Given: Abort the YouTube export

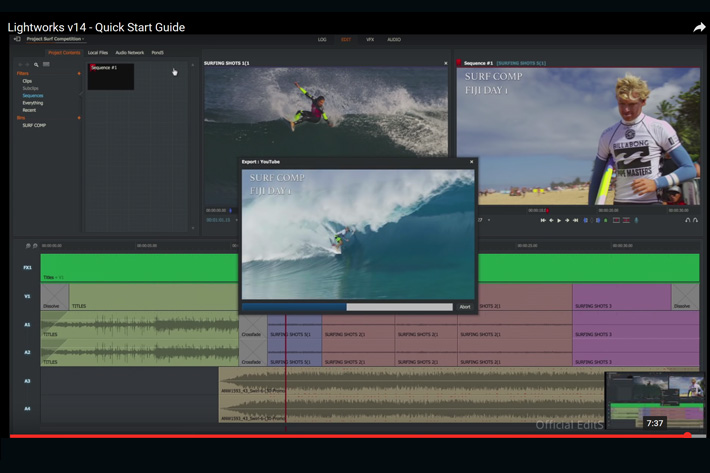Looking at the screenshot, I should (464, 307).
